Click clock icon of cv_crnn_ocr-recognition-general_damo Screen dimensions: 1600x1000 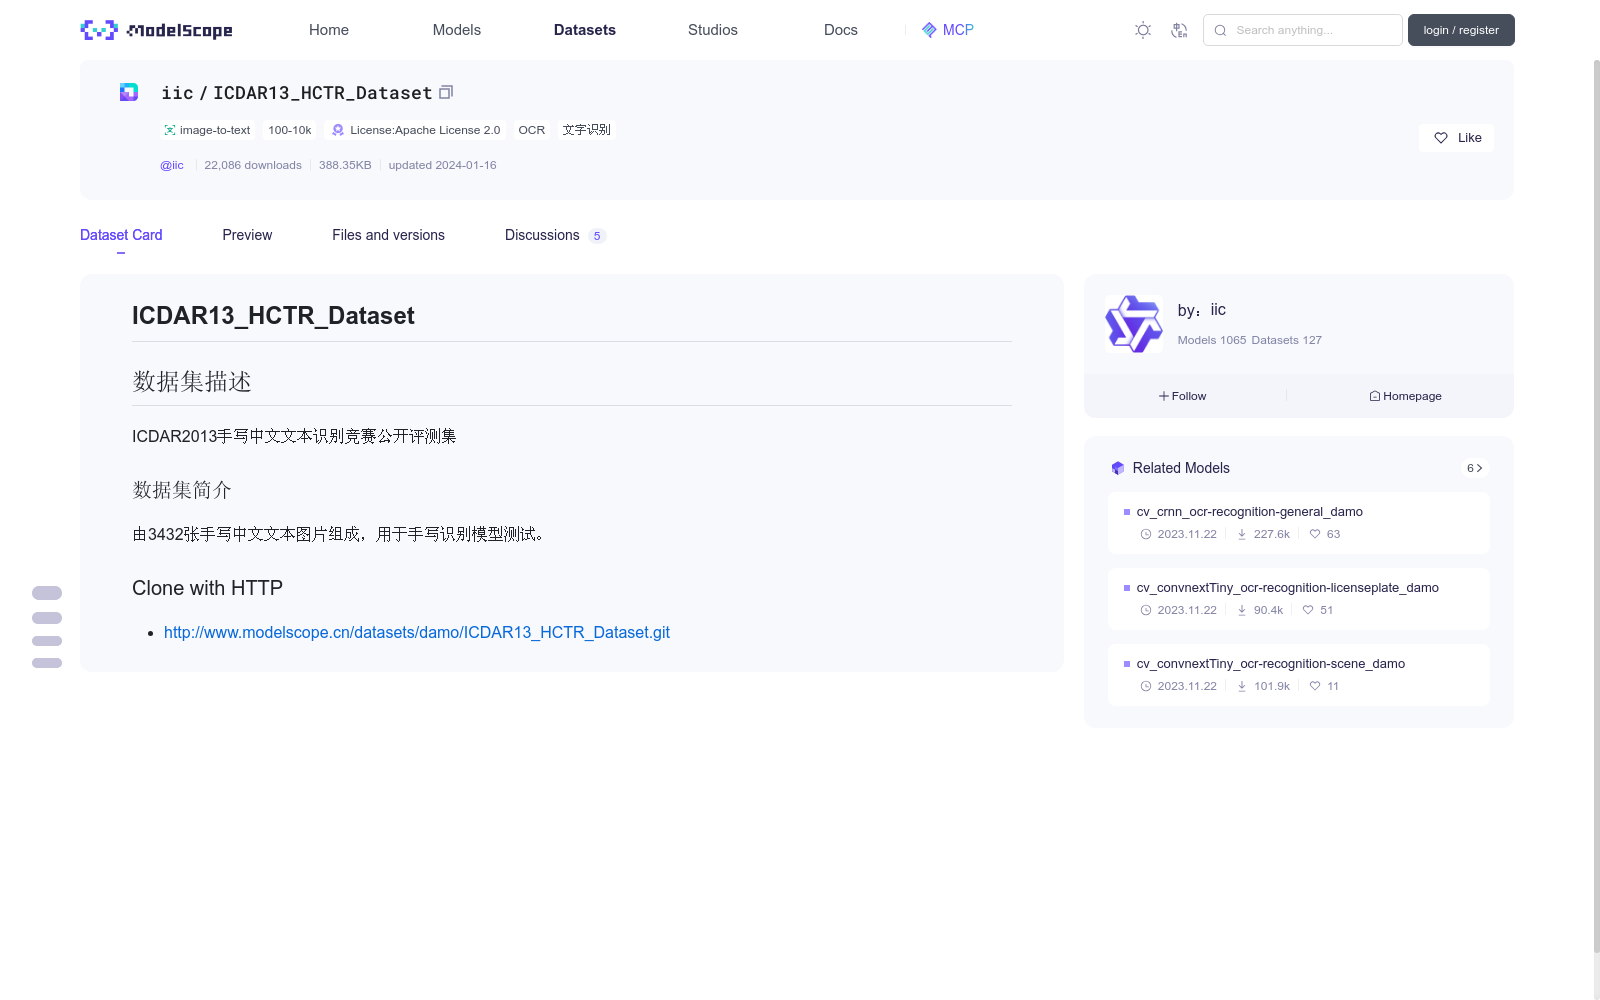point(1146,534)
